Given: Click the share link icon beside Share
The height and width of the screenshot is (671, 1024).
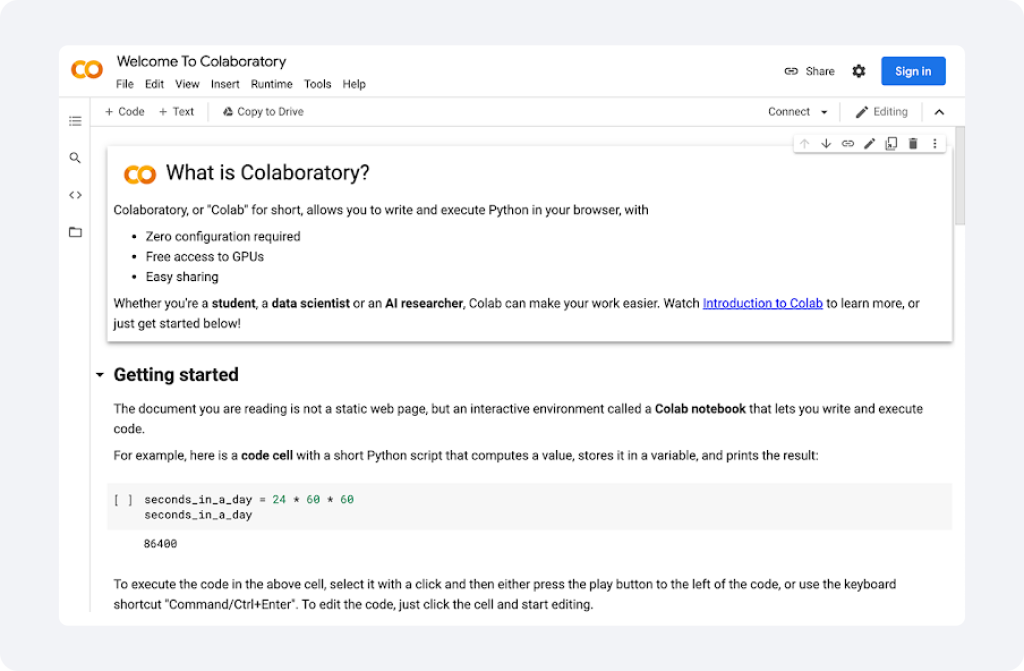Looking at the screenshot, I should point(791,71).
